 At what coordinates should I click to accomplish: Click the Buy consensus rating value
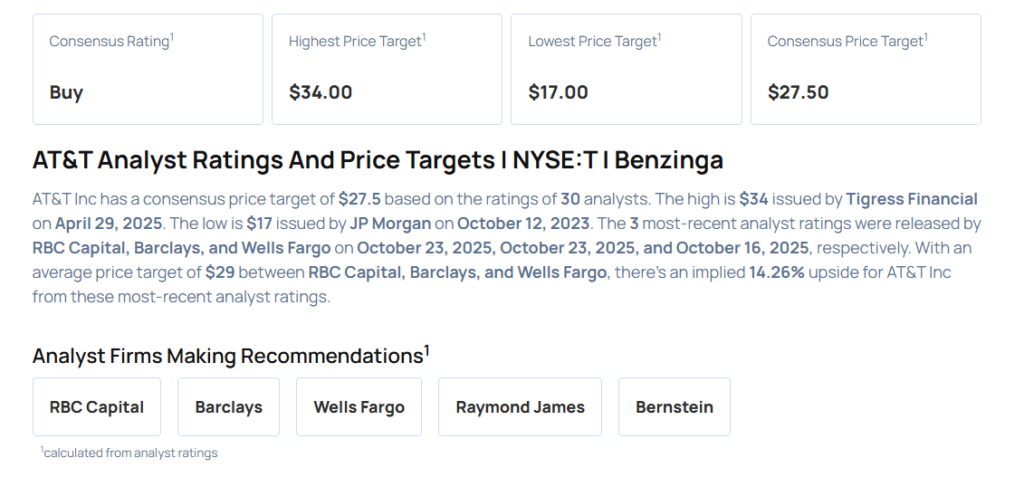click(x=66, y=92)
